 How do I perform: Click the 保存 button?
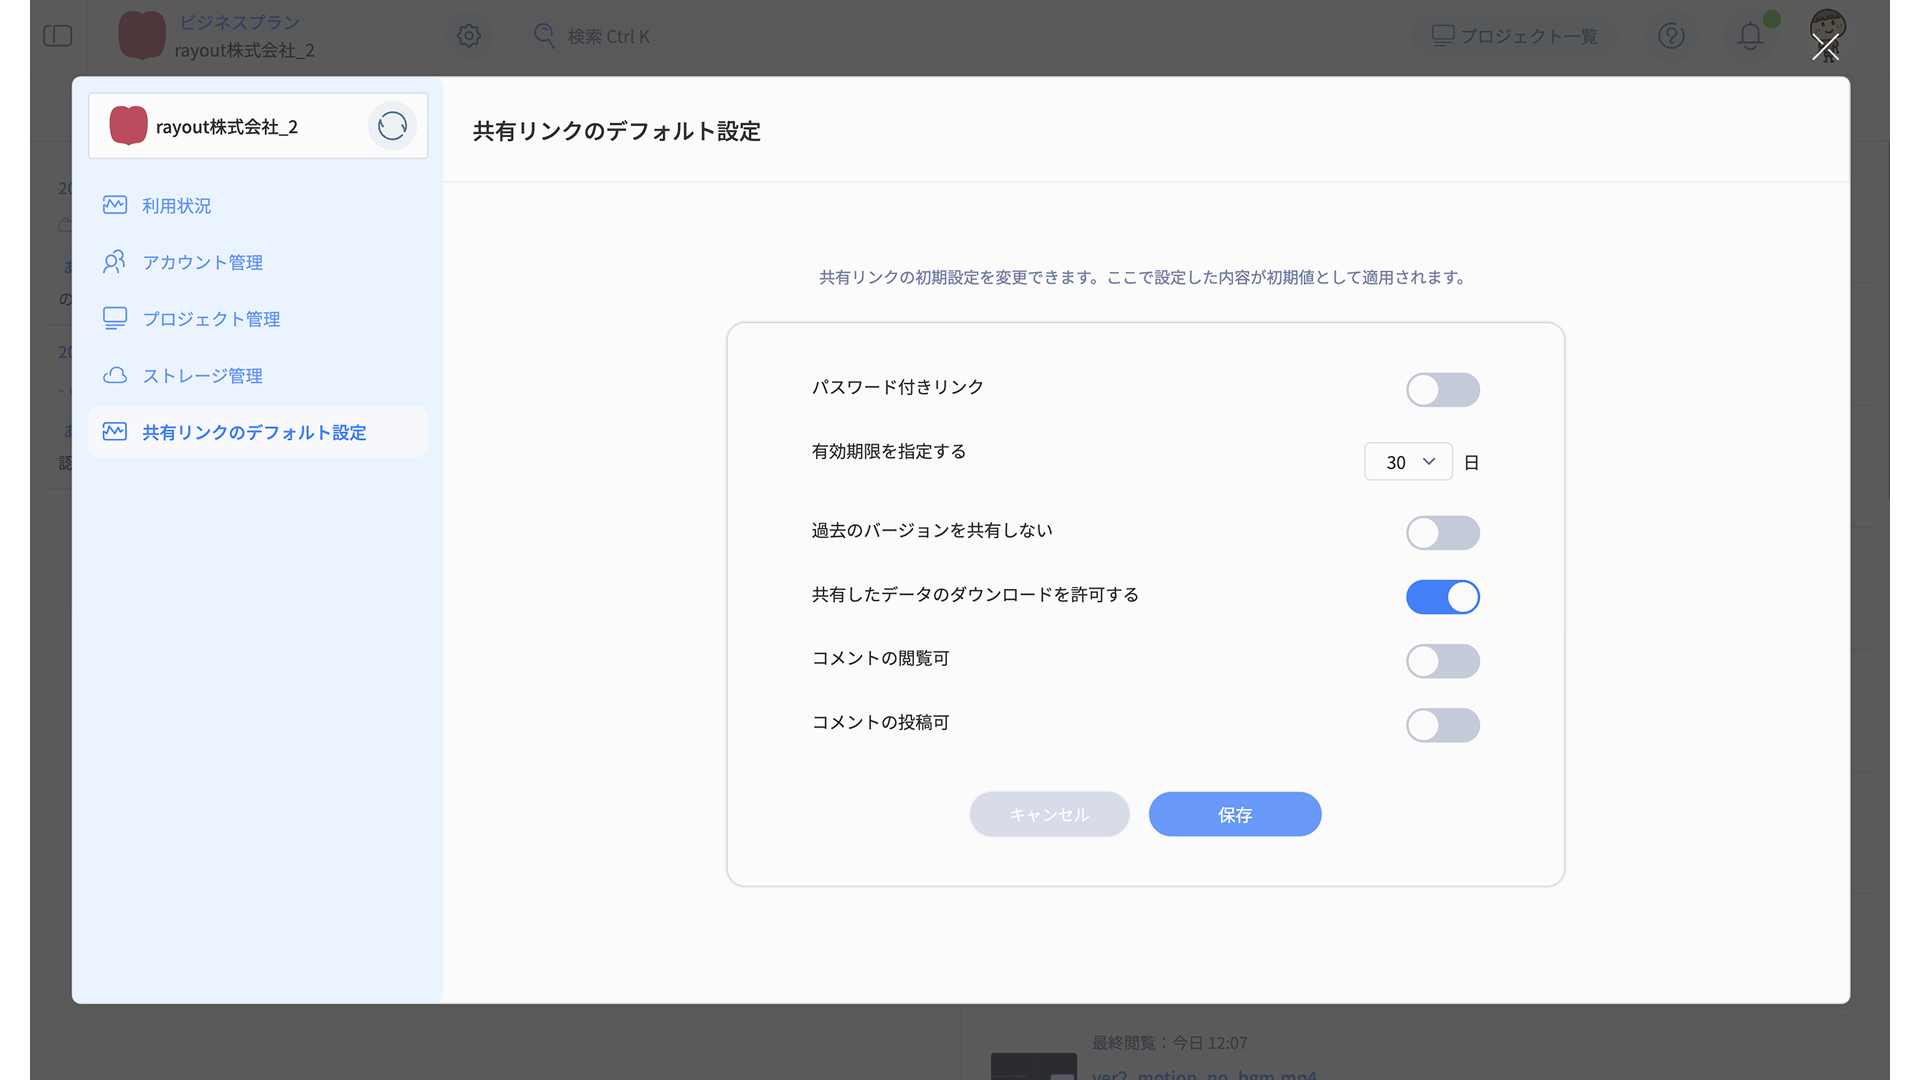pos(1234,814)
